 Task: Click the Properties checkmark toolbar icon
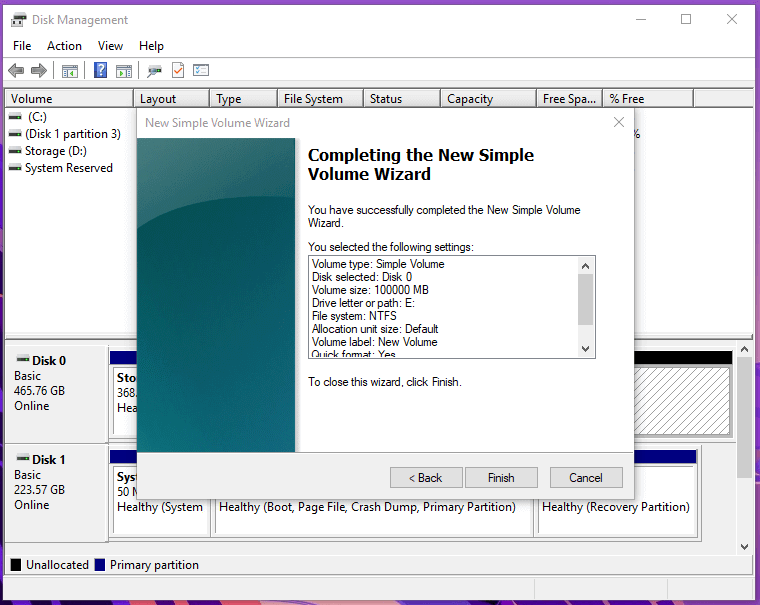[178, 70]
